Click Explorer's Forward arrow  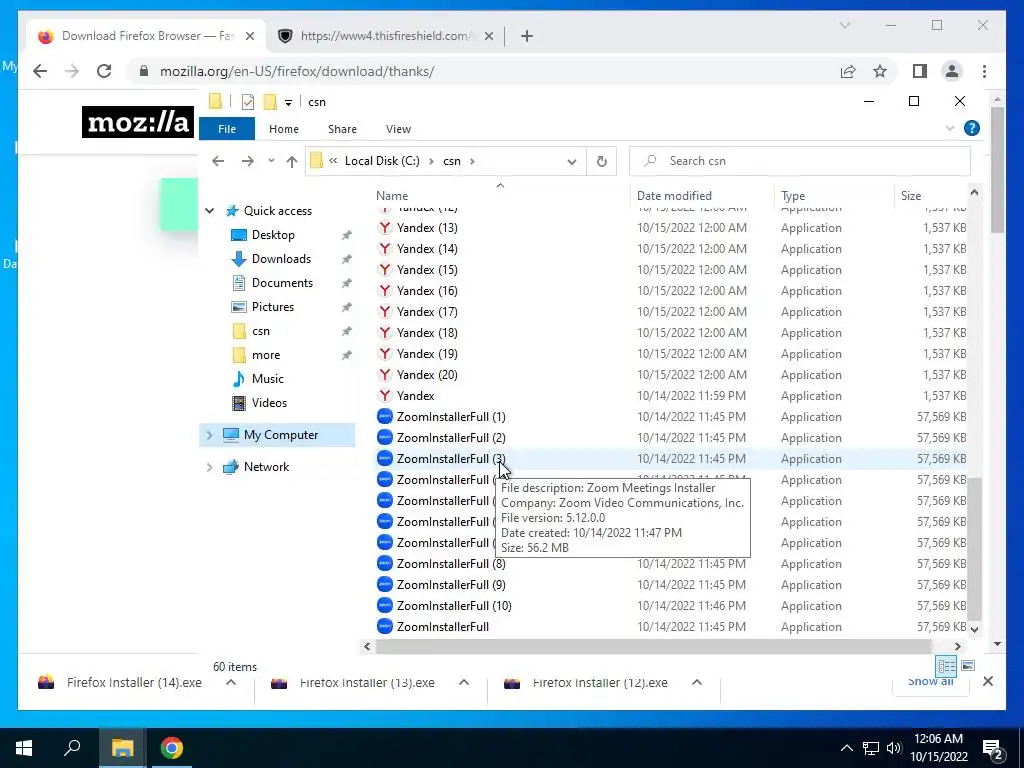[248, 161]
